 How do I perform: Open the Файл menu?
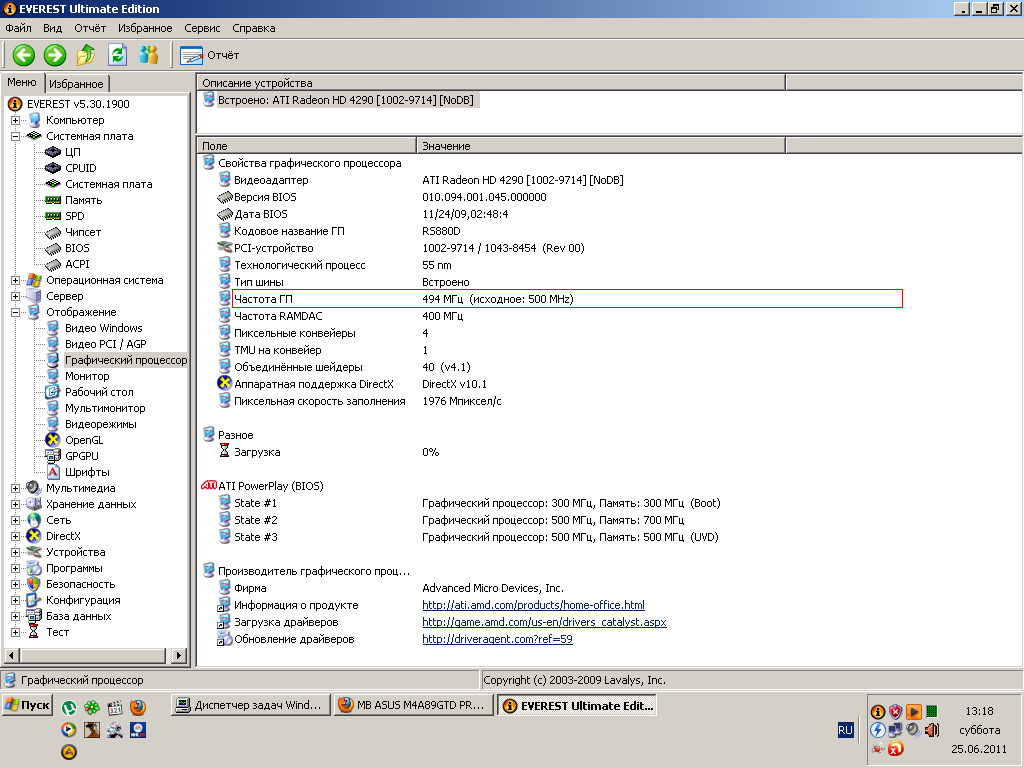18,28
